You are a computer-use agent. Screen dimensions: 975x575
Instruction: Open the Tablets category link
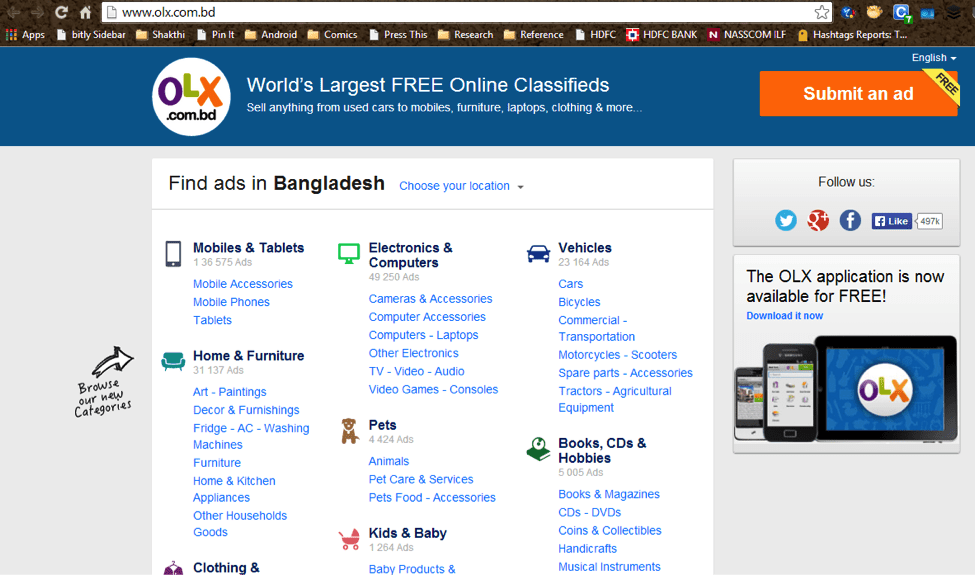coord(212,320)
